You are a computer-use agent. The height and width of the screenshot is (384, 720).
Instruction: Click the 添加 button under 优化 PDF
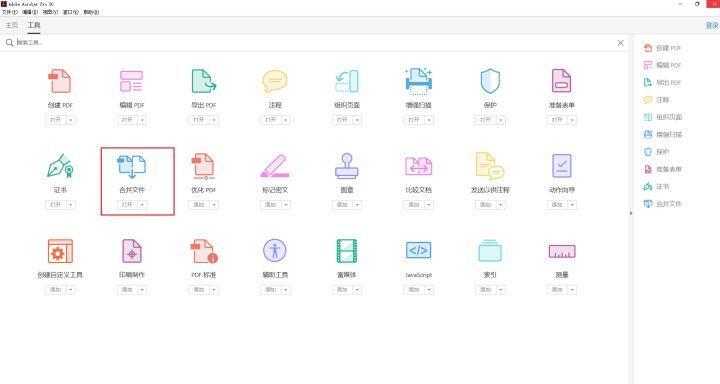click(x=199, y=205)
